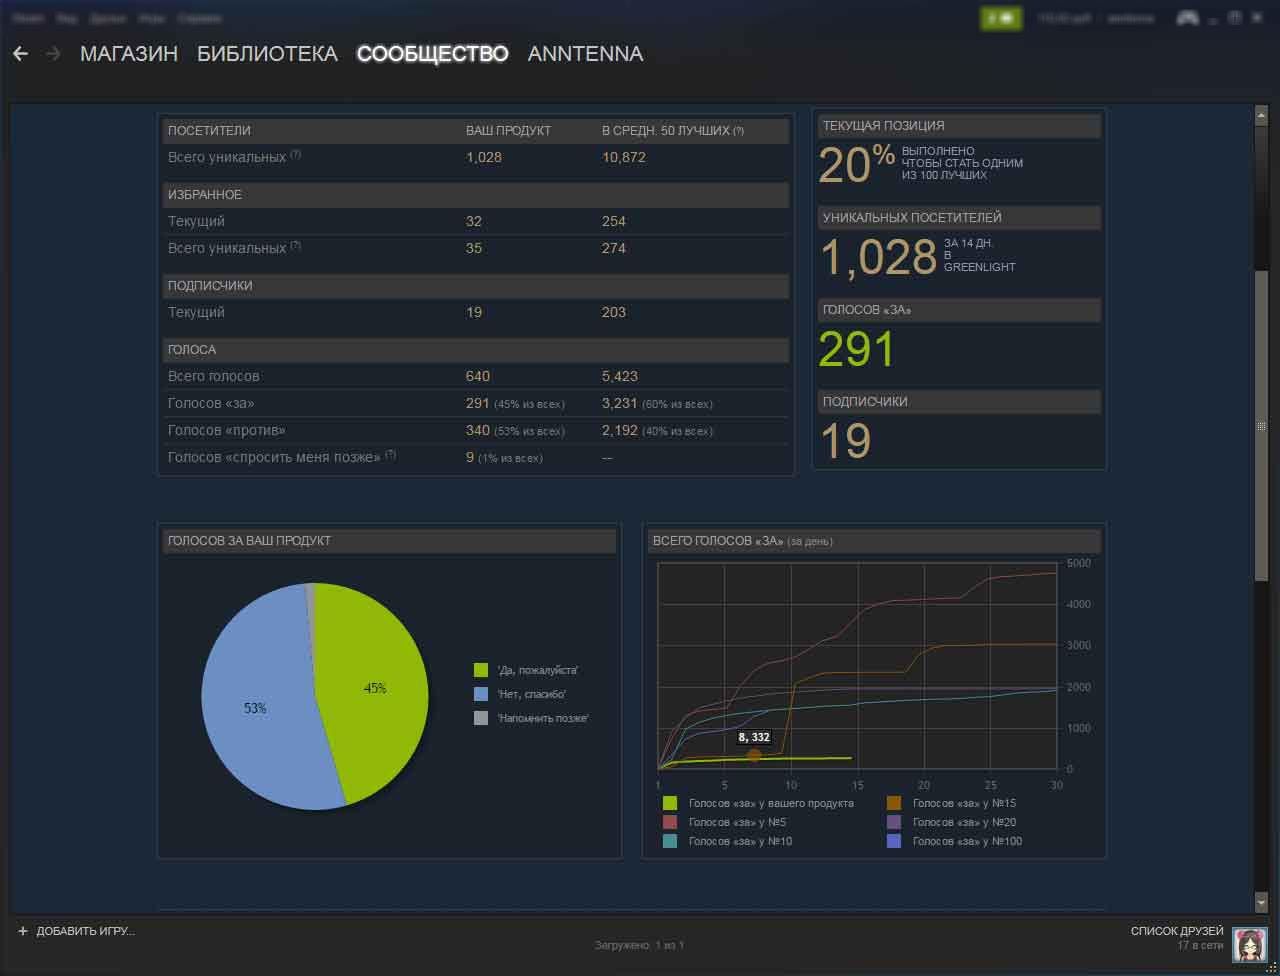Click the blue 53% pie slice
Viewport: 1280px width, 976px height.
coord(260,710)
